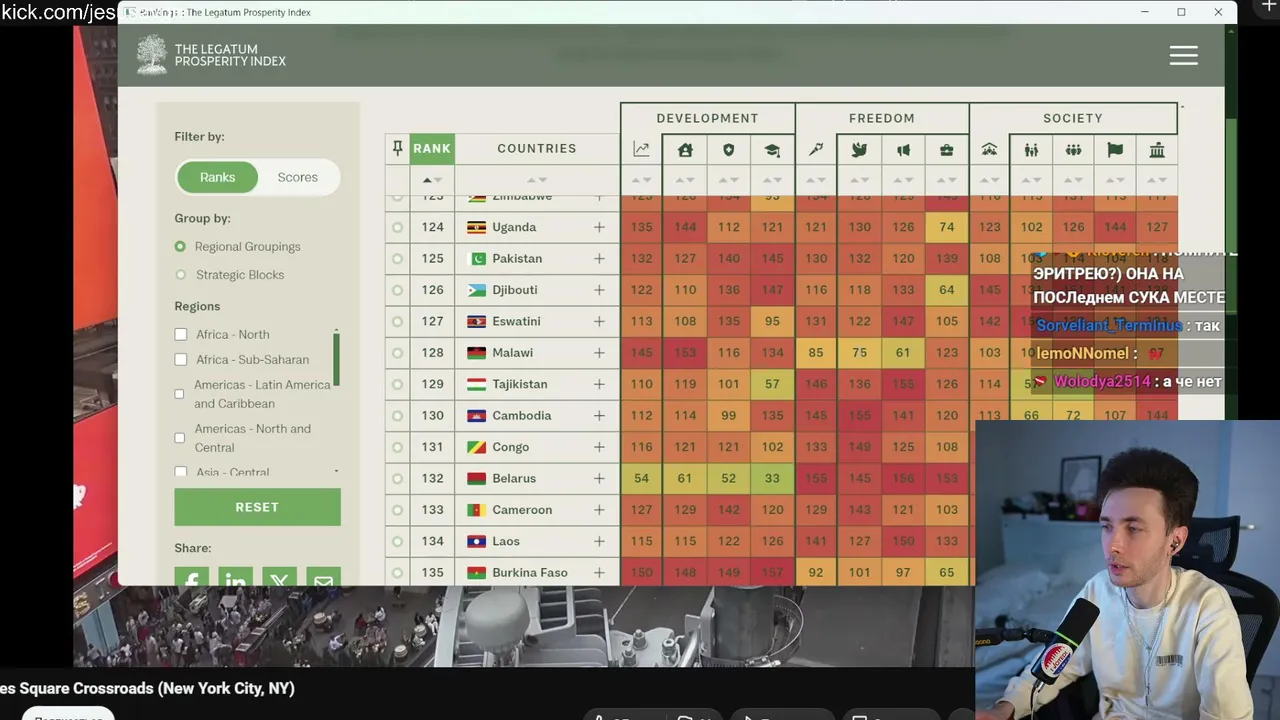
Task: Select the briefcase pillar icon under Freedom
Action: click(947, 150)
